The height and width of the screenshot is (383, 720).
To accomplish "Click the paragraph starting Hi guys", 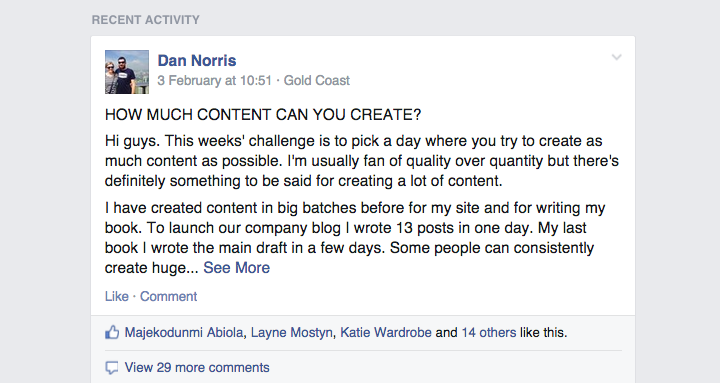I will tap(362, 161).
